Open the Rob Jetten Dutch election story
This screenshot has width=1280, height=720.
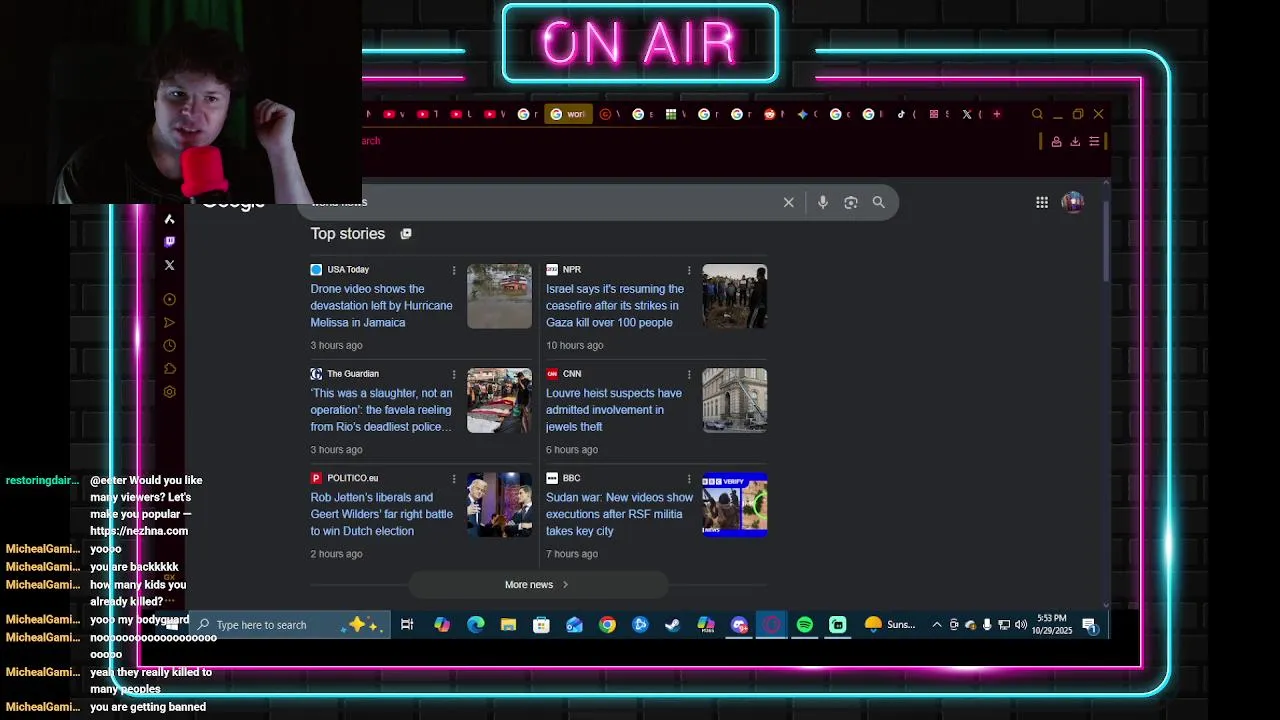click(x=381, y=514)
